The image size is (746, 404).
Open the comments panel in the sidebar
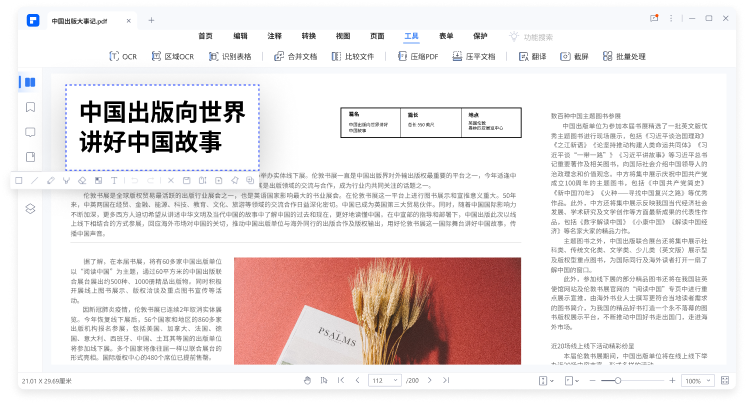click(x=31, y=132)
